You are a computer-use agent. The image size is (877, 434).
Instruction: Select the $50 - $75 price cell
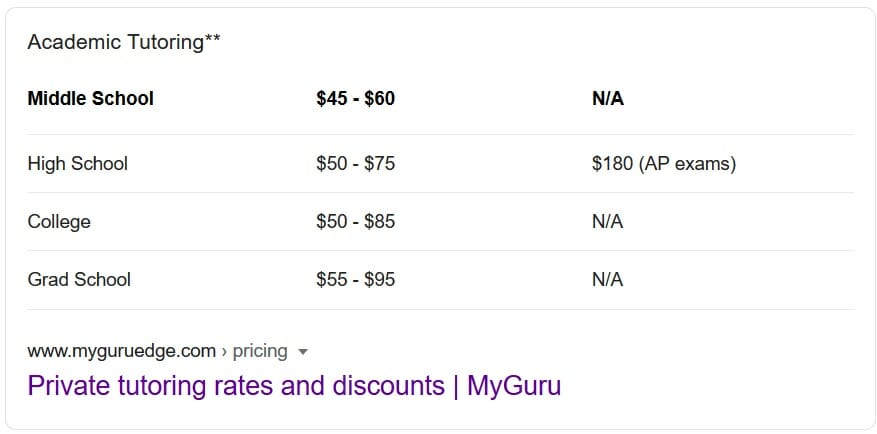click(x=356, y=164)
